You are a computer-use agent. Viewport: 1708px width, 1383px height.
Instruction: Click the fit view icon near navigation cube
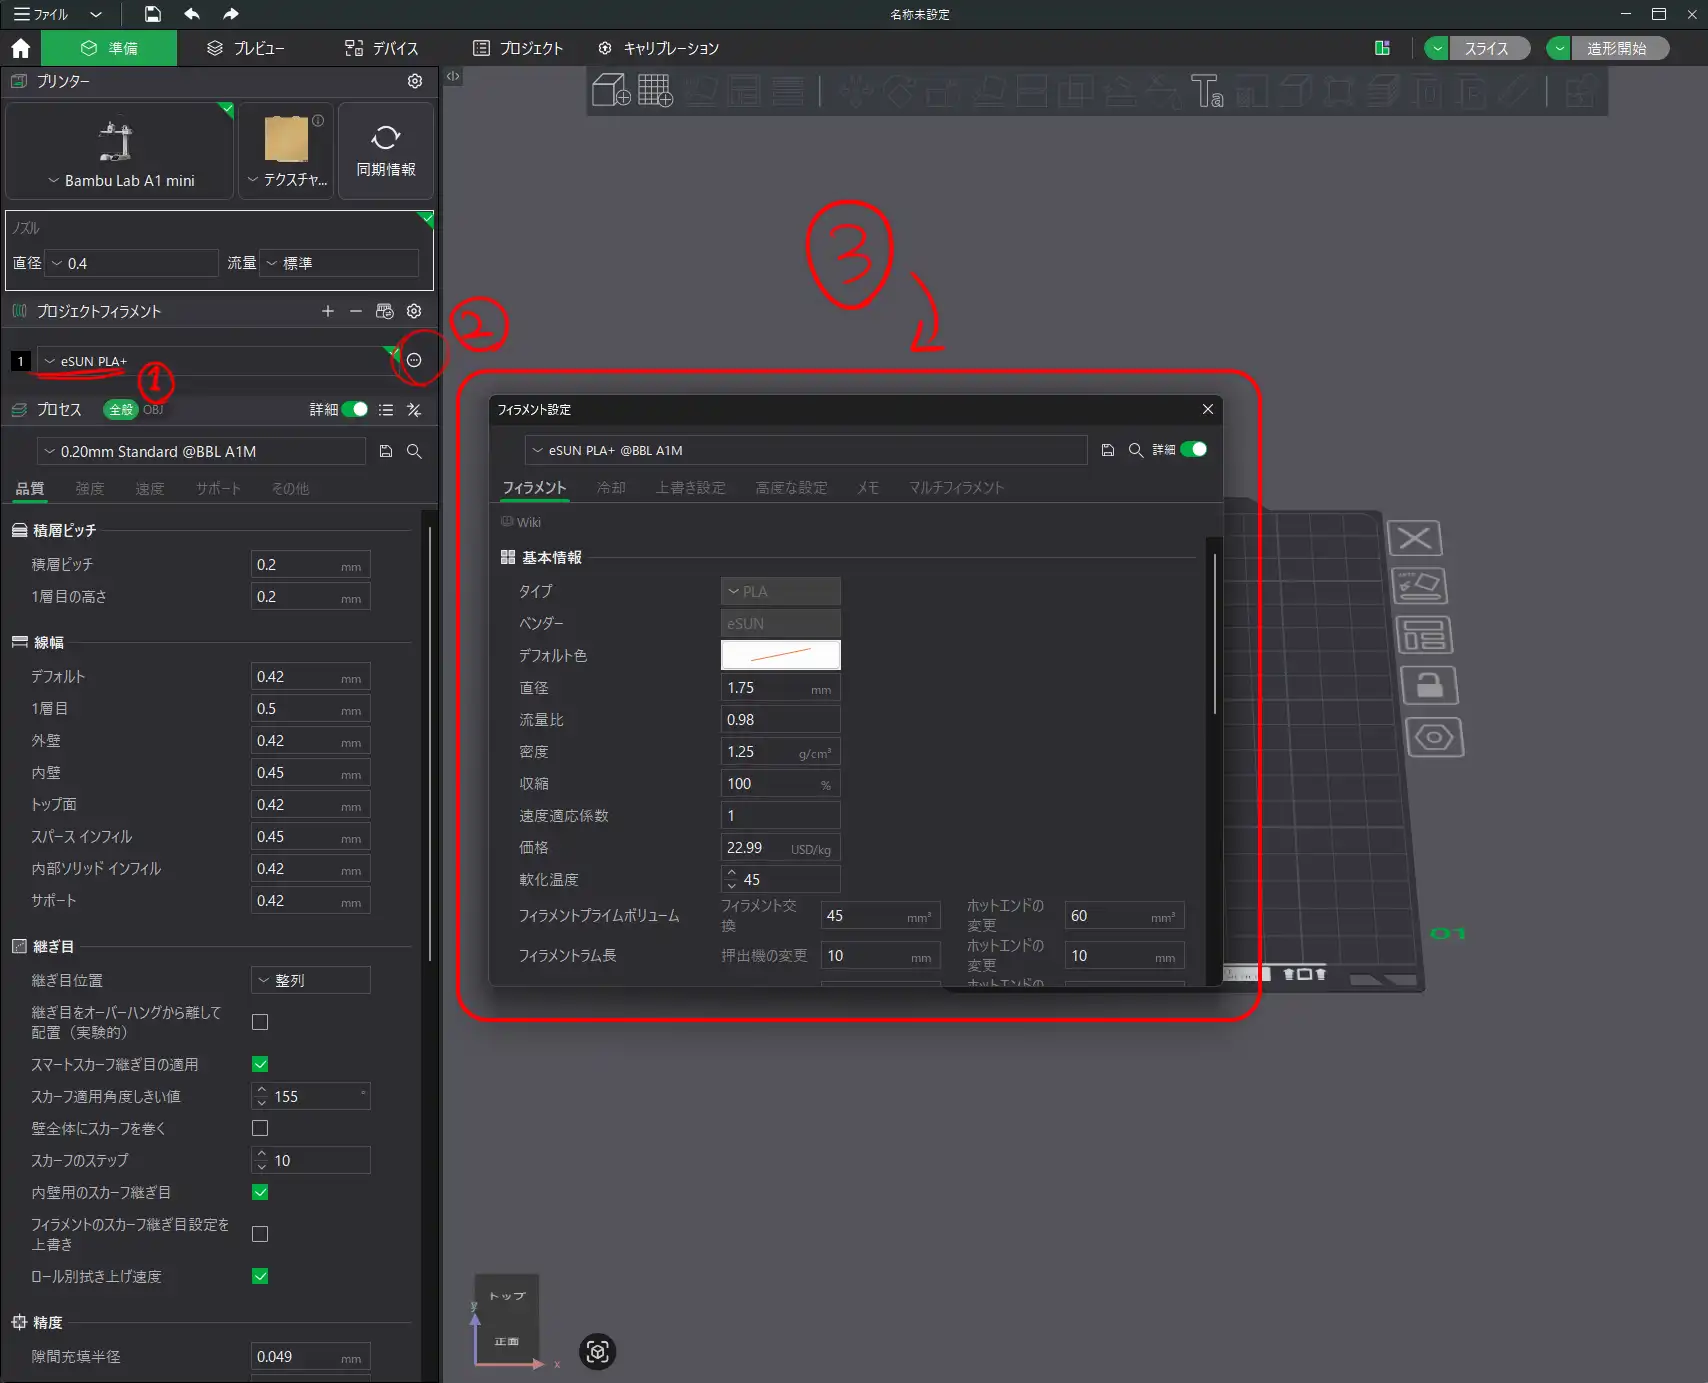click(x=597, y=1352)
